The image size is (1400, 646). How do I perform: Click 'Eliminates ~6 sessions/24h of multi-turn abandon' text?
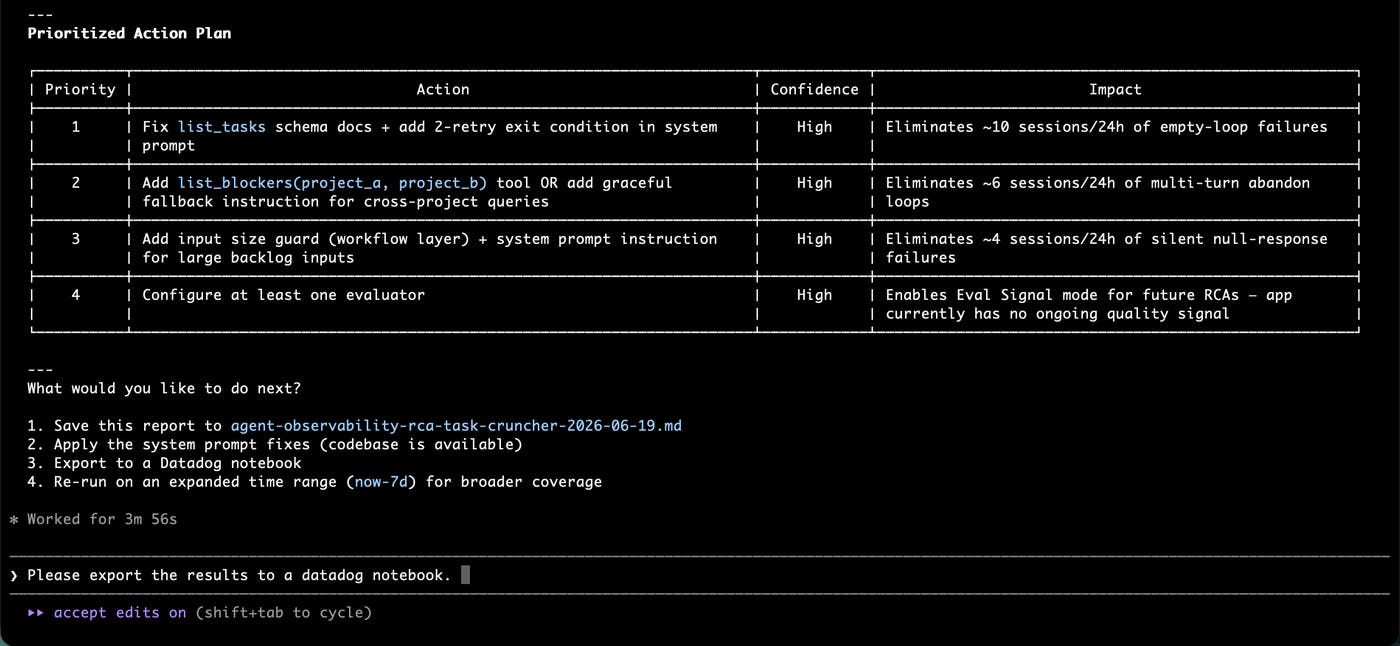coord(1097,183)
